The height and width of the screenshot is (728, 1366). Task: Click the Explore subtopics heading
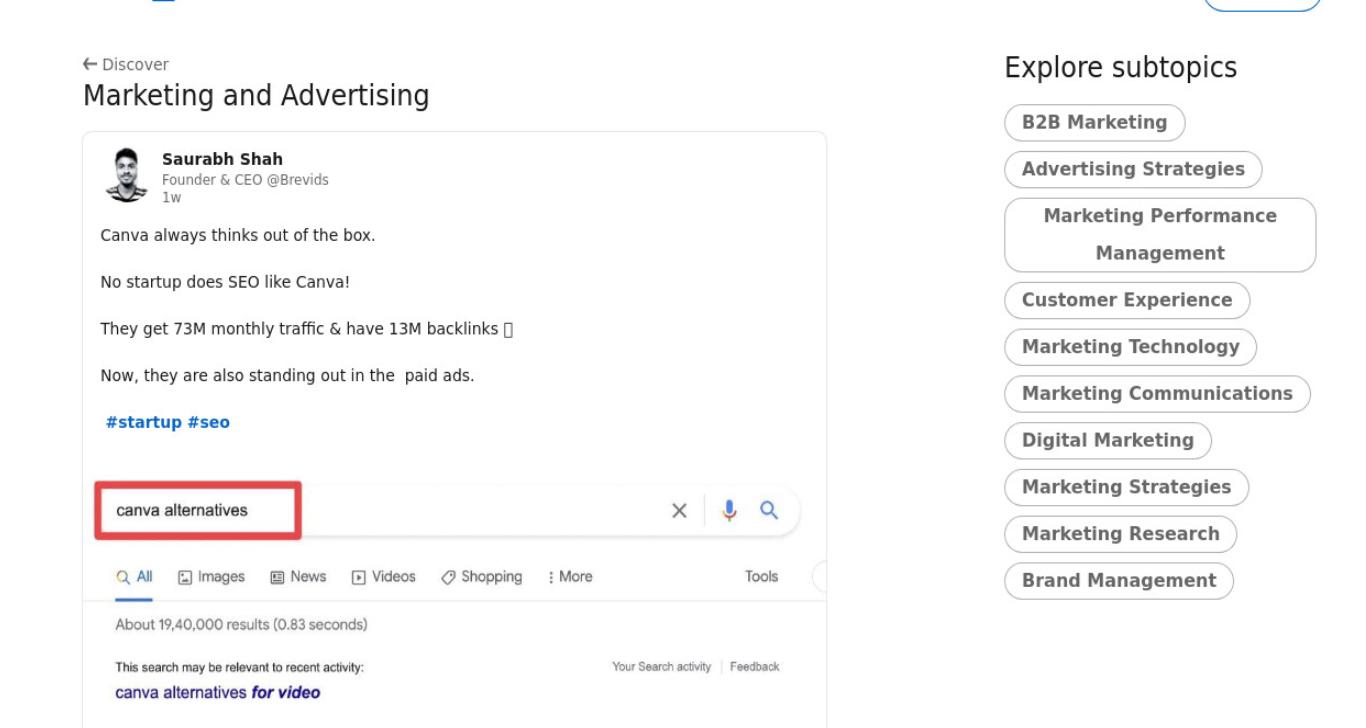[x=1121, y=68]
